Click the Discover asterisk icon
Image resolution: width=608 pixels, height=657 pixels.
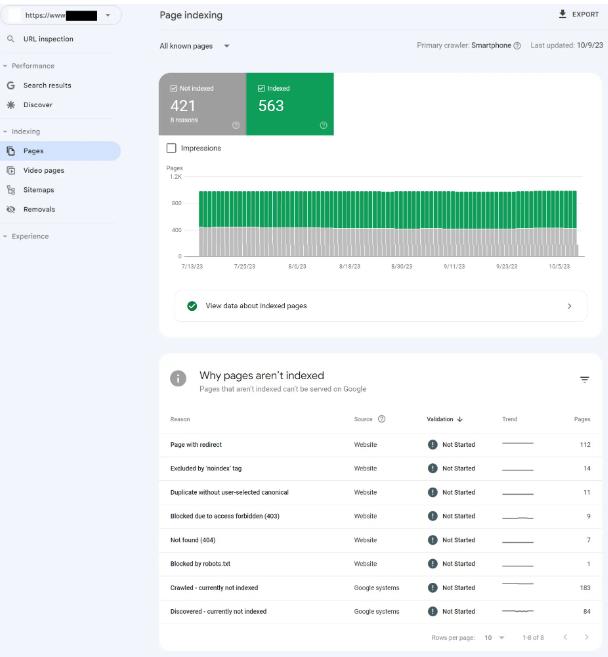coord(11,105)
